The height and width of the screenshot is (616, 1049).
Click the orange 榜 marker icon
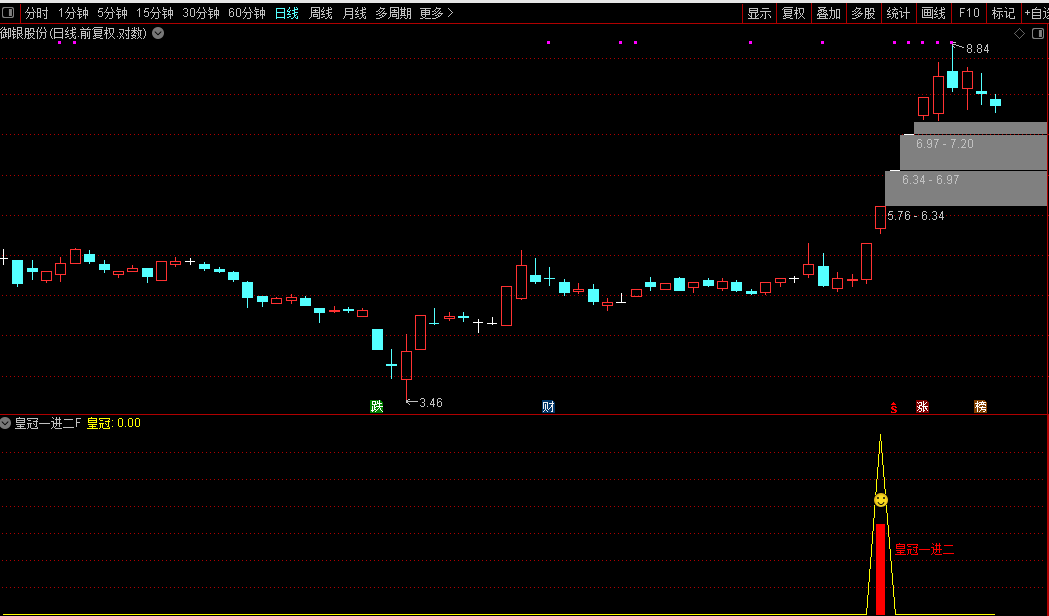[x=981, y=406]
